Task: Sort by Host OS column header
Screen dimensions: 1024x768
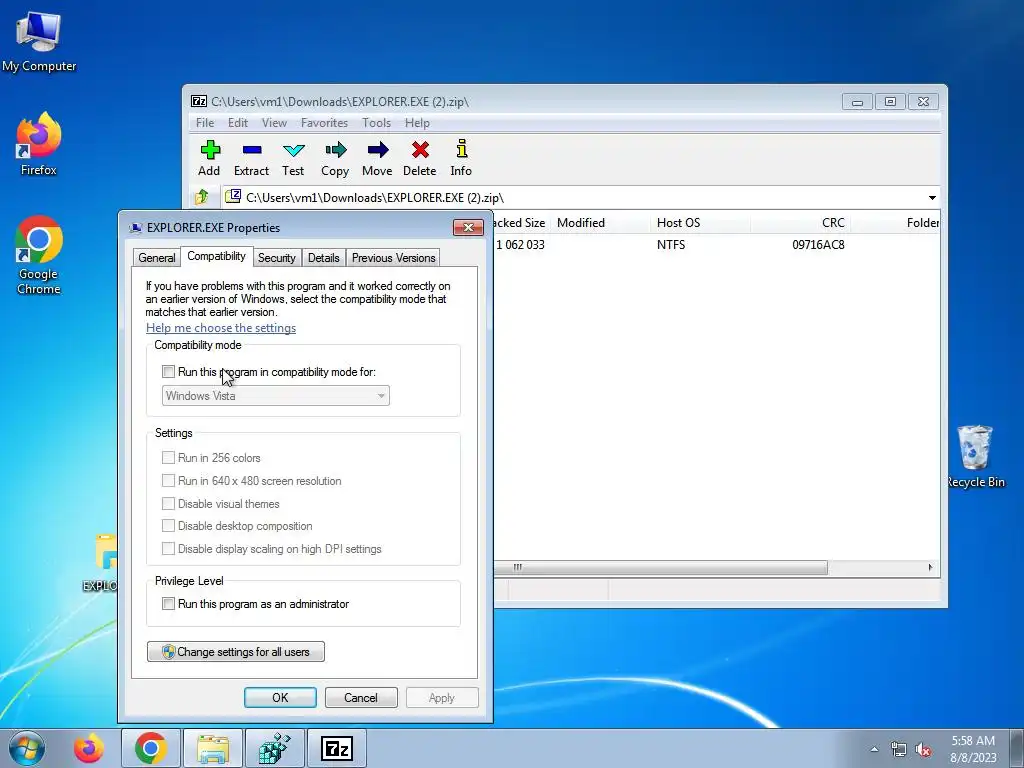Action: [701, 223]
